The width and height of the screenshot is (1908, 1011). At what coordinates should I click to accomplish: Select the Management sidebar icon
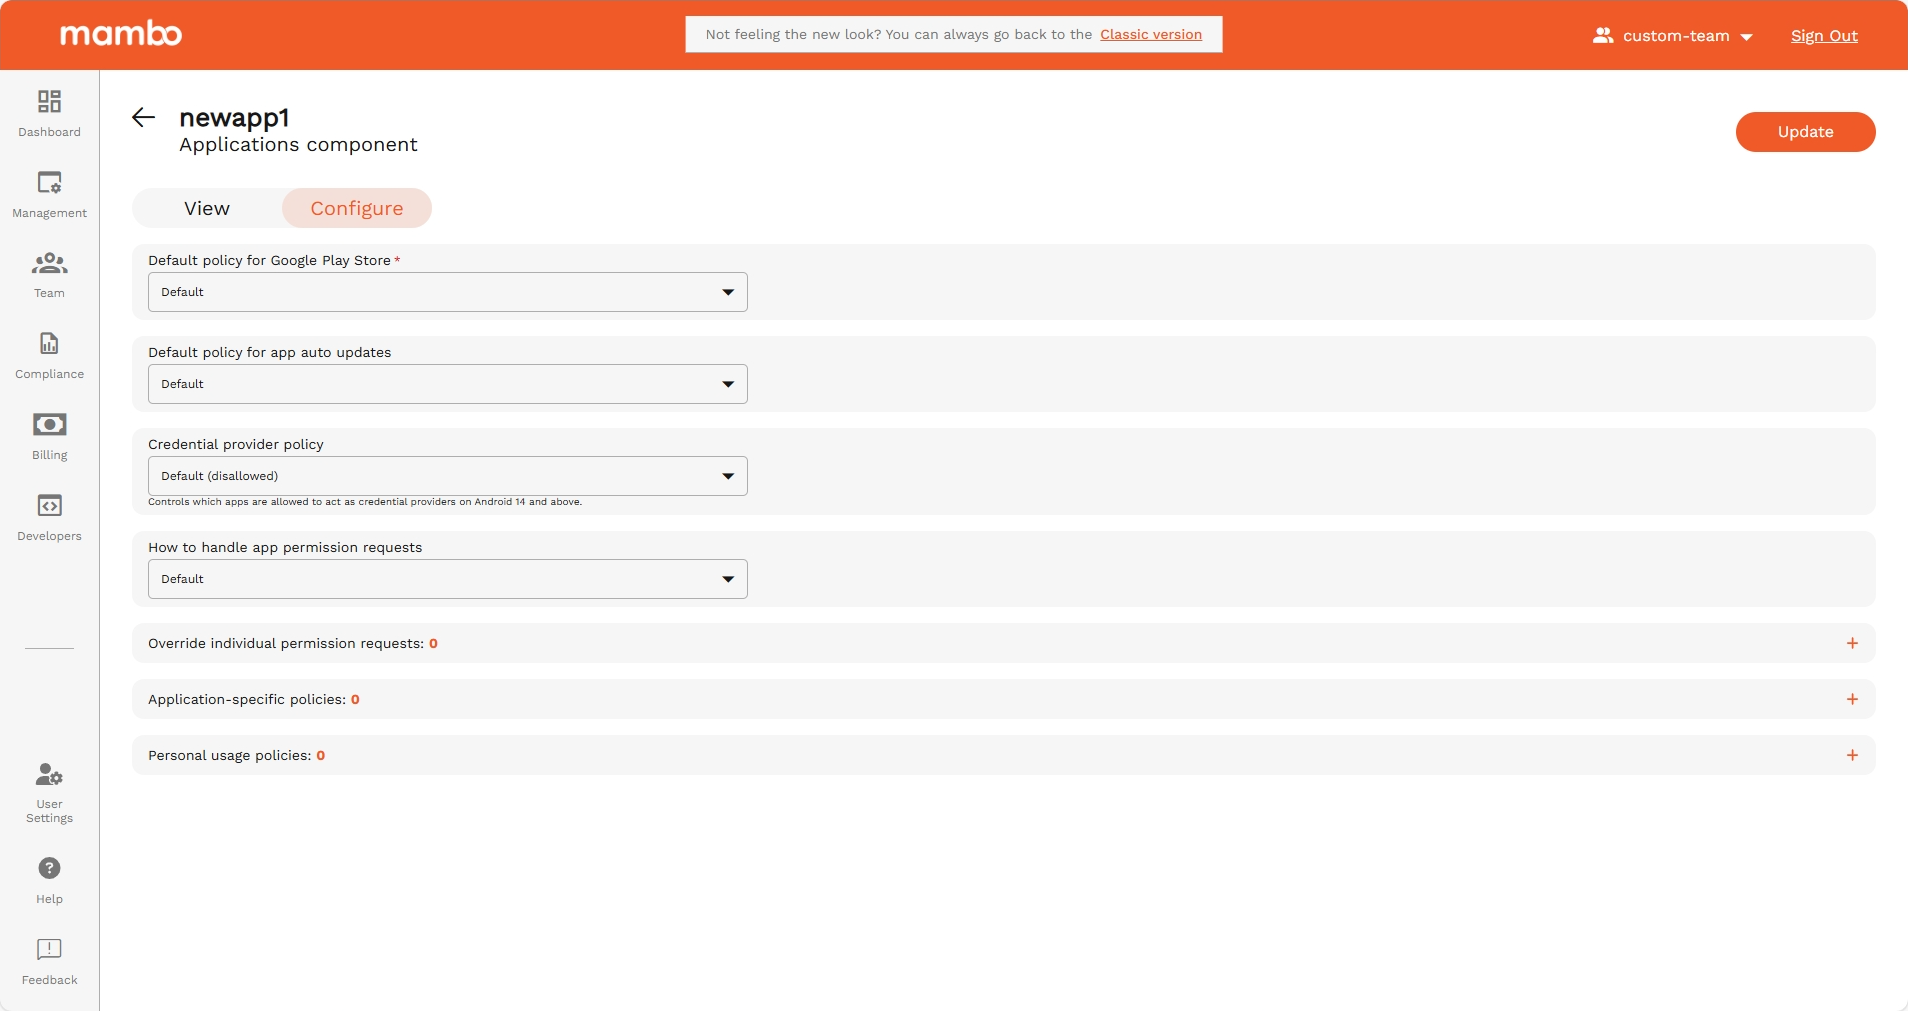pos(48,193)
